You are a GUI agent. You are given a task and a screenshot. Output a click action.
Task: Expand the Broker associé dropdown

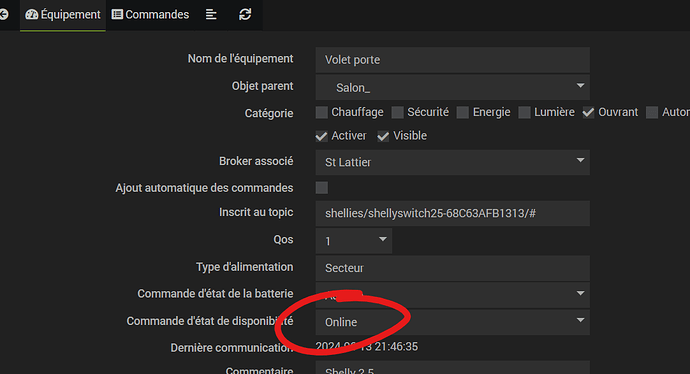click(x=452, y=162)
